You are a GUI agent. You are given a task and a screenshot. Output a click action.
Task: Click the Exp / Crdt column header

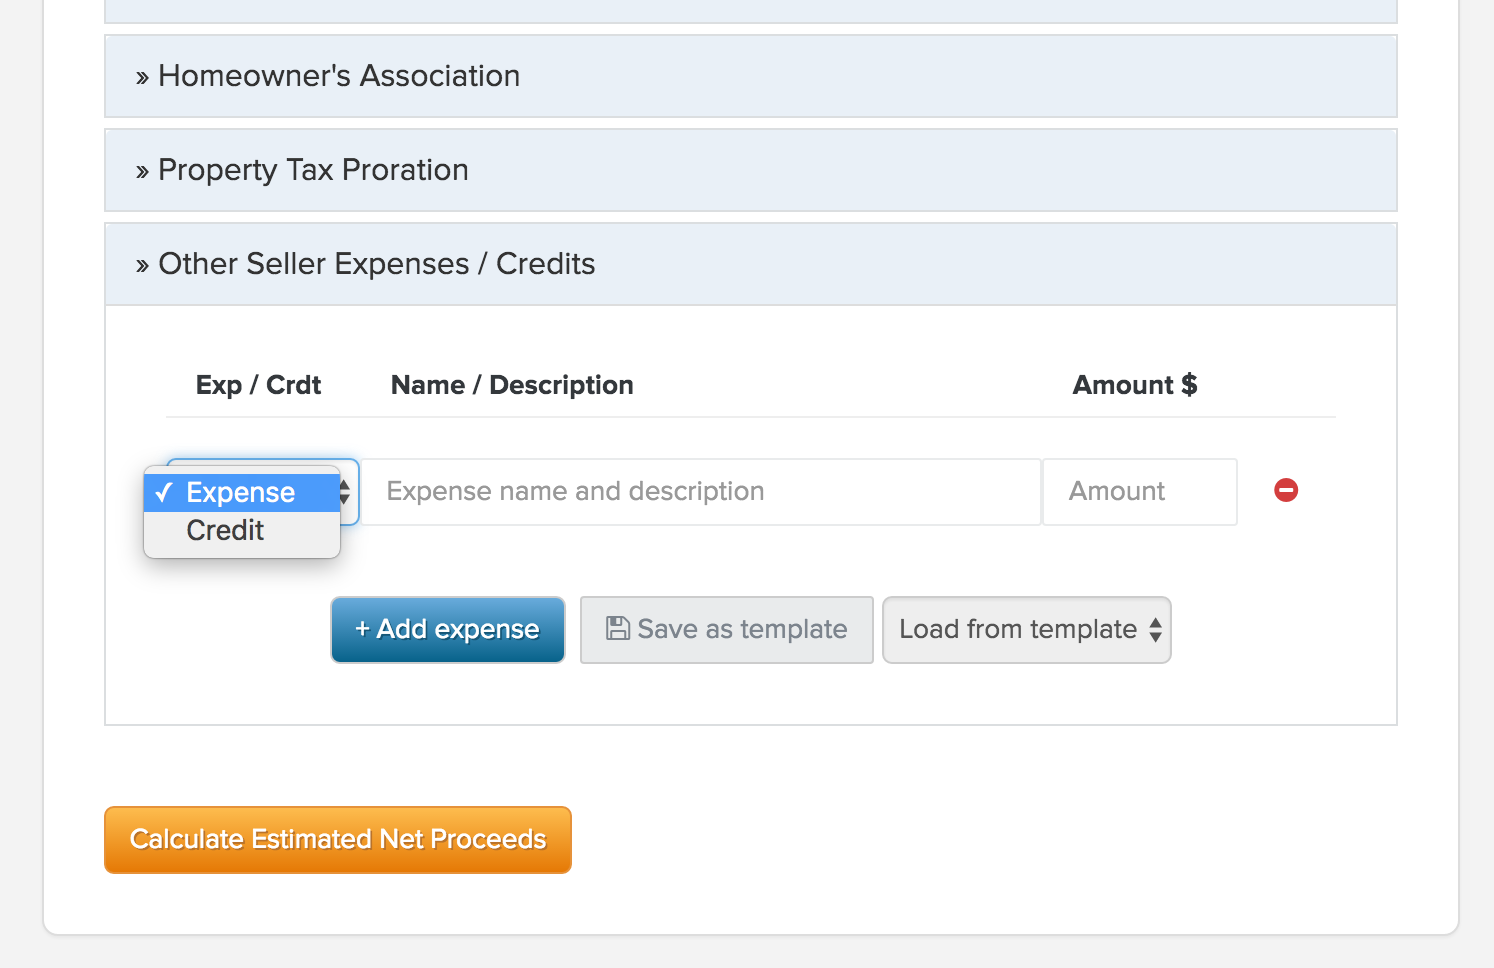click(x=258, y=385)
